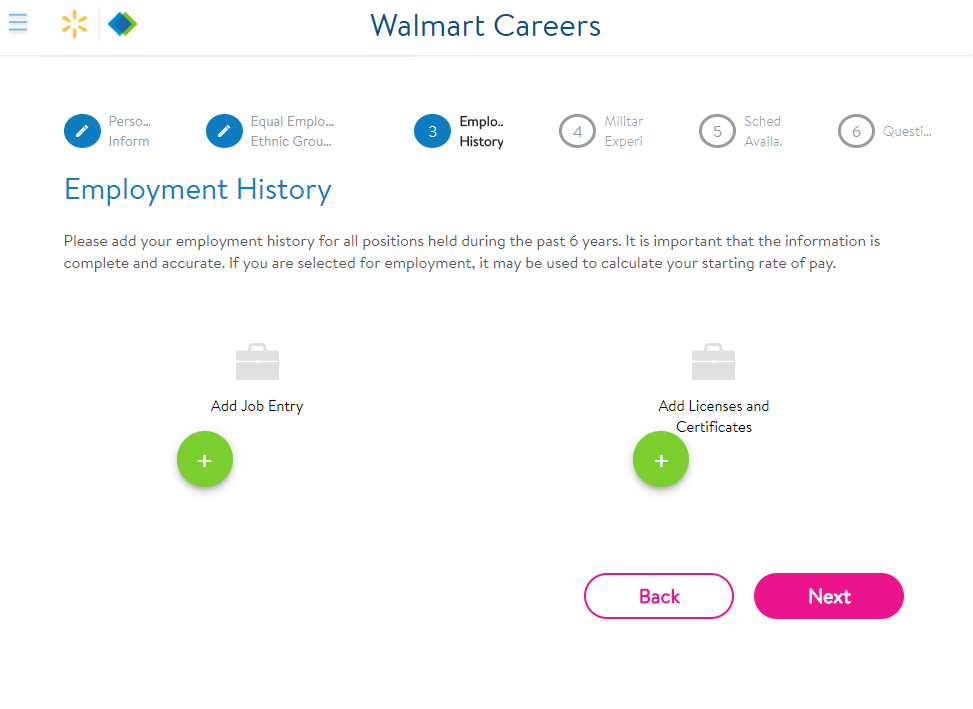Click the Personal Information pencil step icon
973x709 pixels.
(x=83, y=131)
